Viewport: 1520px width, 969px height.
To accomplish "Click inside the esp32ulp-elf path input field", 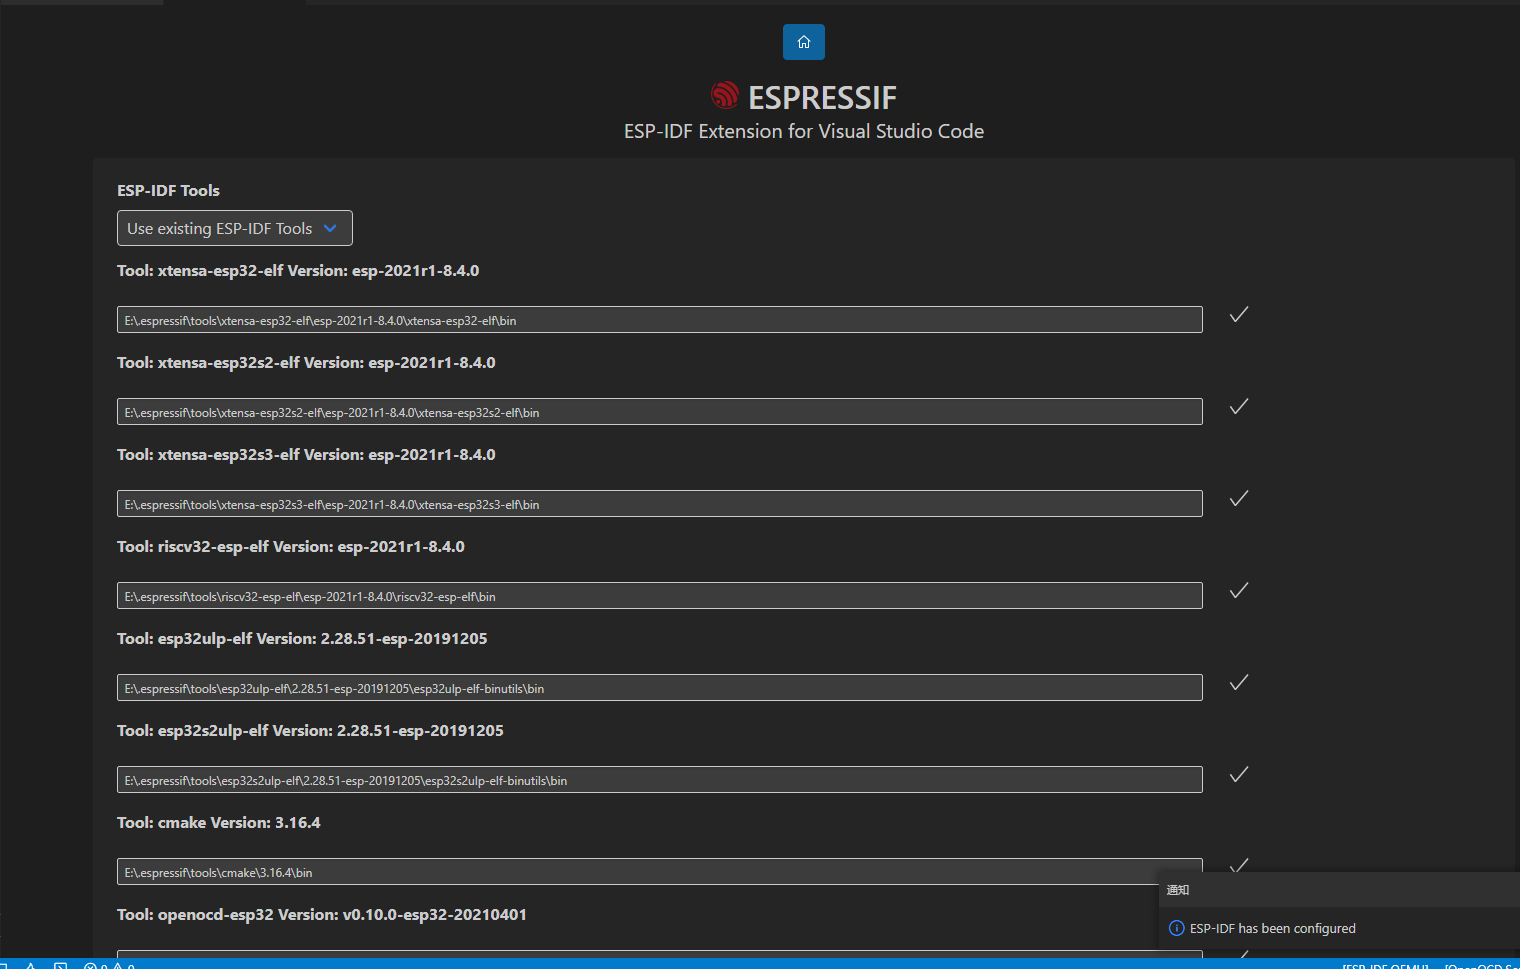I will pyautogui.click(x=659, y=687).
